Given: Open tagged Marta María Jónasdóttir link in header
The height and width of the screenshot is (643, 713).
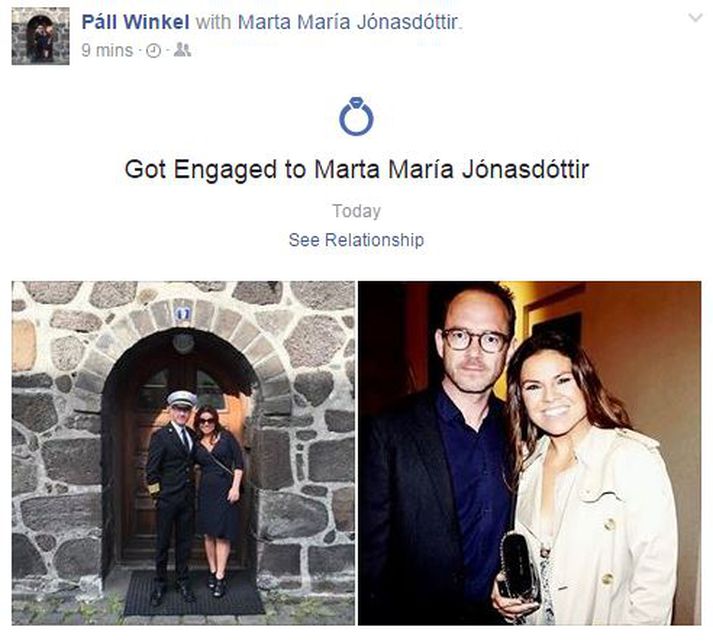Looking at the screenshot, I should [348, 21].
